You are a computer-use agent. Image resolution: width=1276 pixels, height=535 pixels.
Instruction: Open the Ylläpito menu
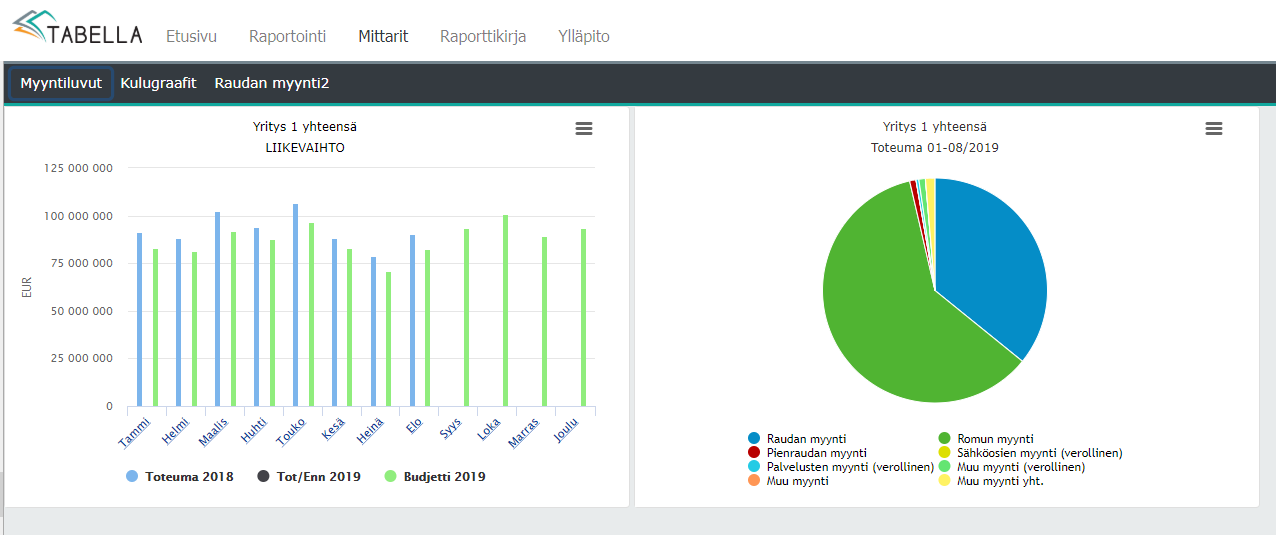584,36
